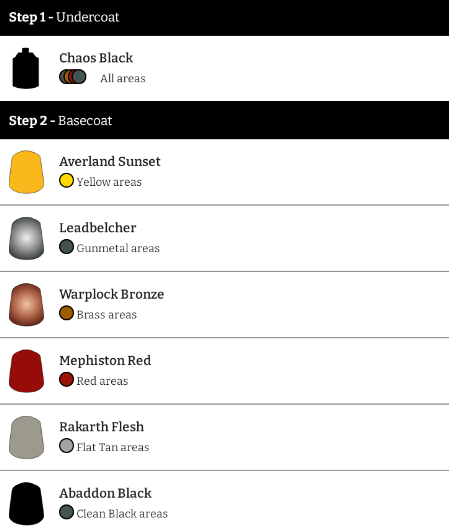Viewport: 449px width, 532px height.
Task: Open the Warplock Bronze paint name
Action: pos(111,294)
